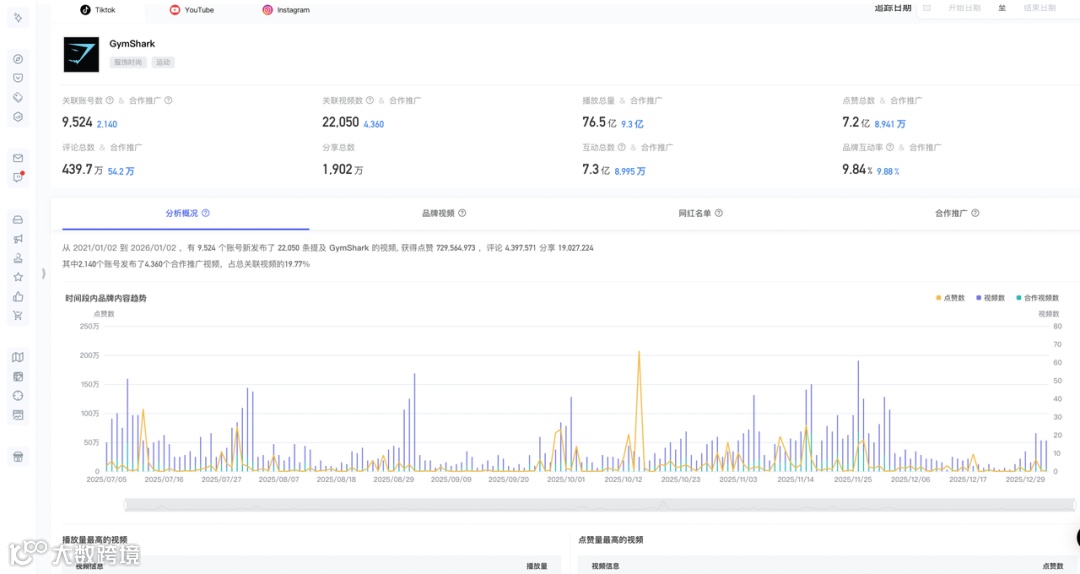Open the storefront icon in the sidebar
Image resolution: width=1080 pixels, height=574 pixels.
coord(18,456)
